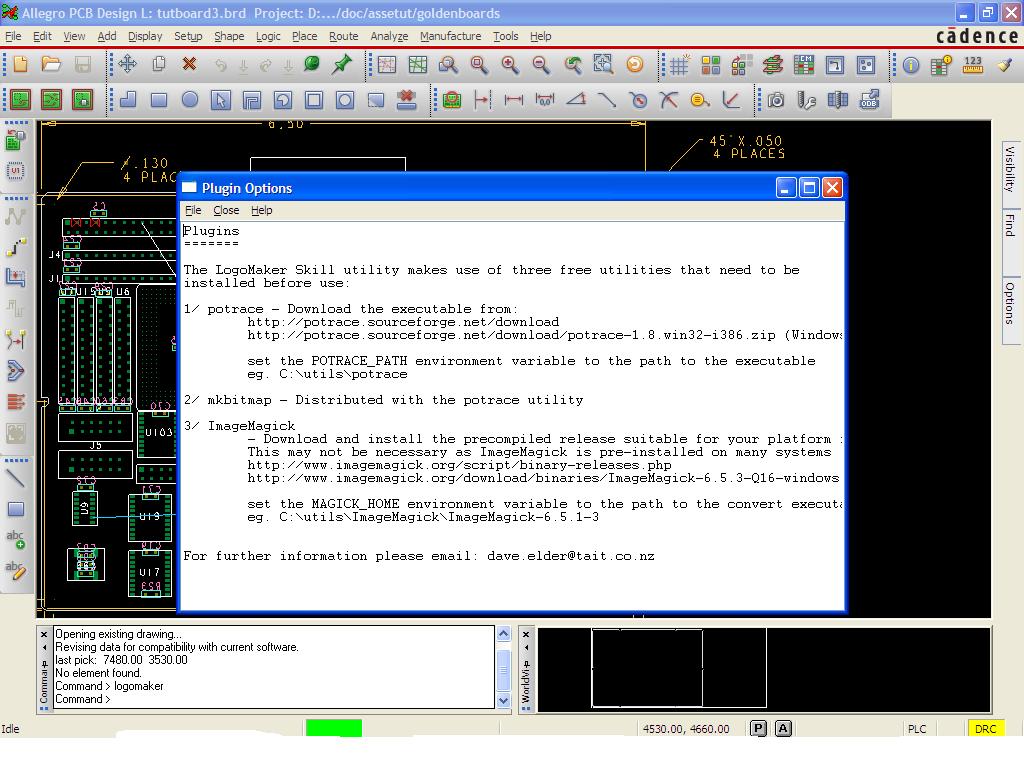Screen dimensions: 1024x768
Task: Select the Move tool with four arrows
Action: click(127, 65)
